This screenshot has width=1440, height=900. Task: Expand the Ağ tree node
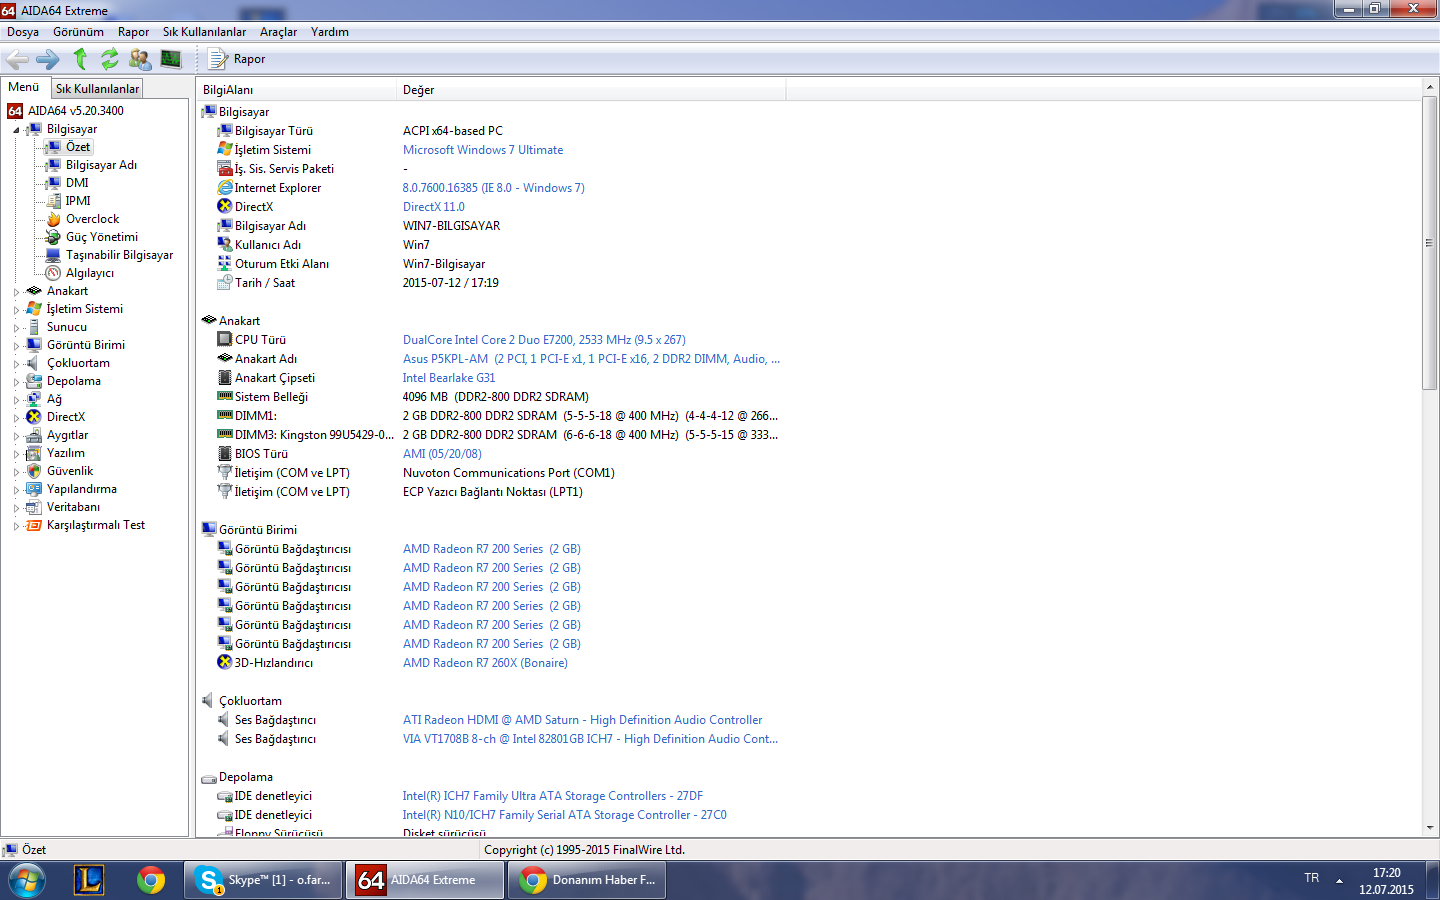(16, 400)
